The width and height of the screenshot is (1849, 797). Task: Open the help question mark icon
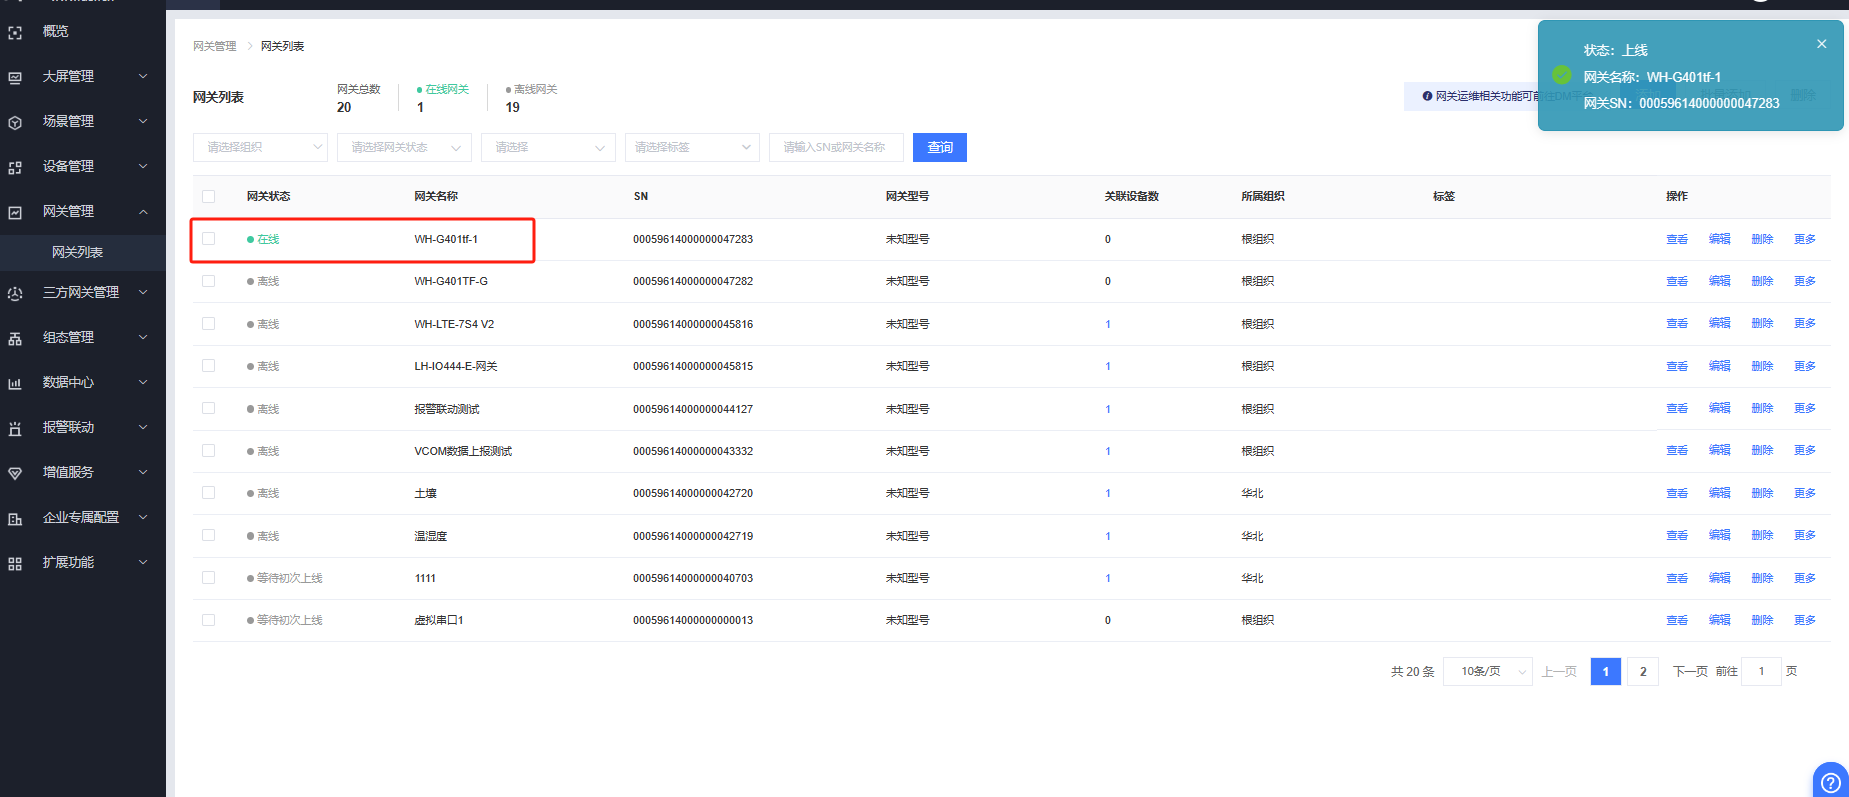click(x=1830, y=781)
